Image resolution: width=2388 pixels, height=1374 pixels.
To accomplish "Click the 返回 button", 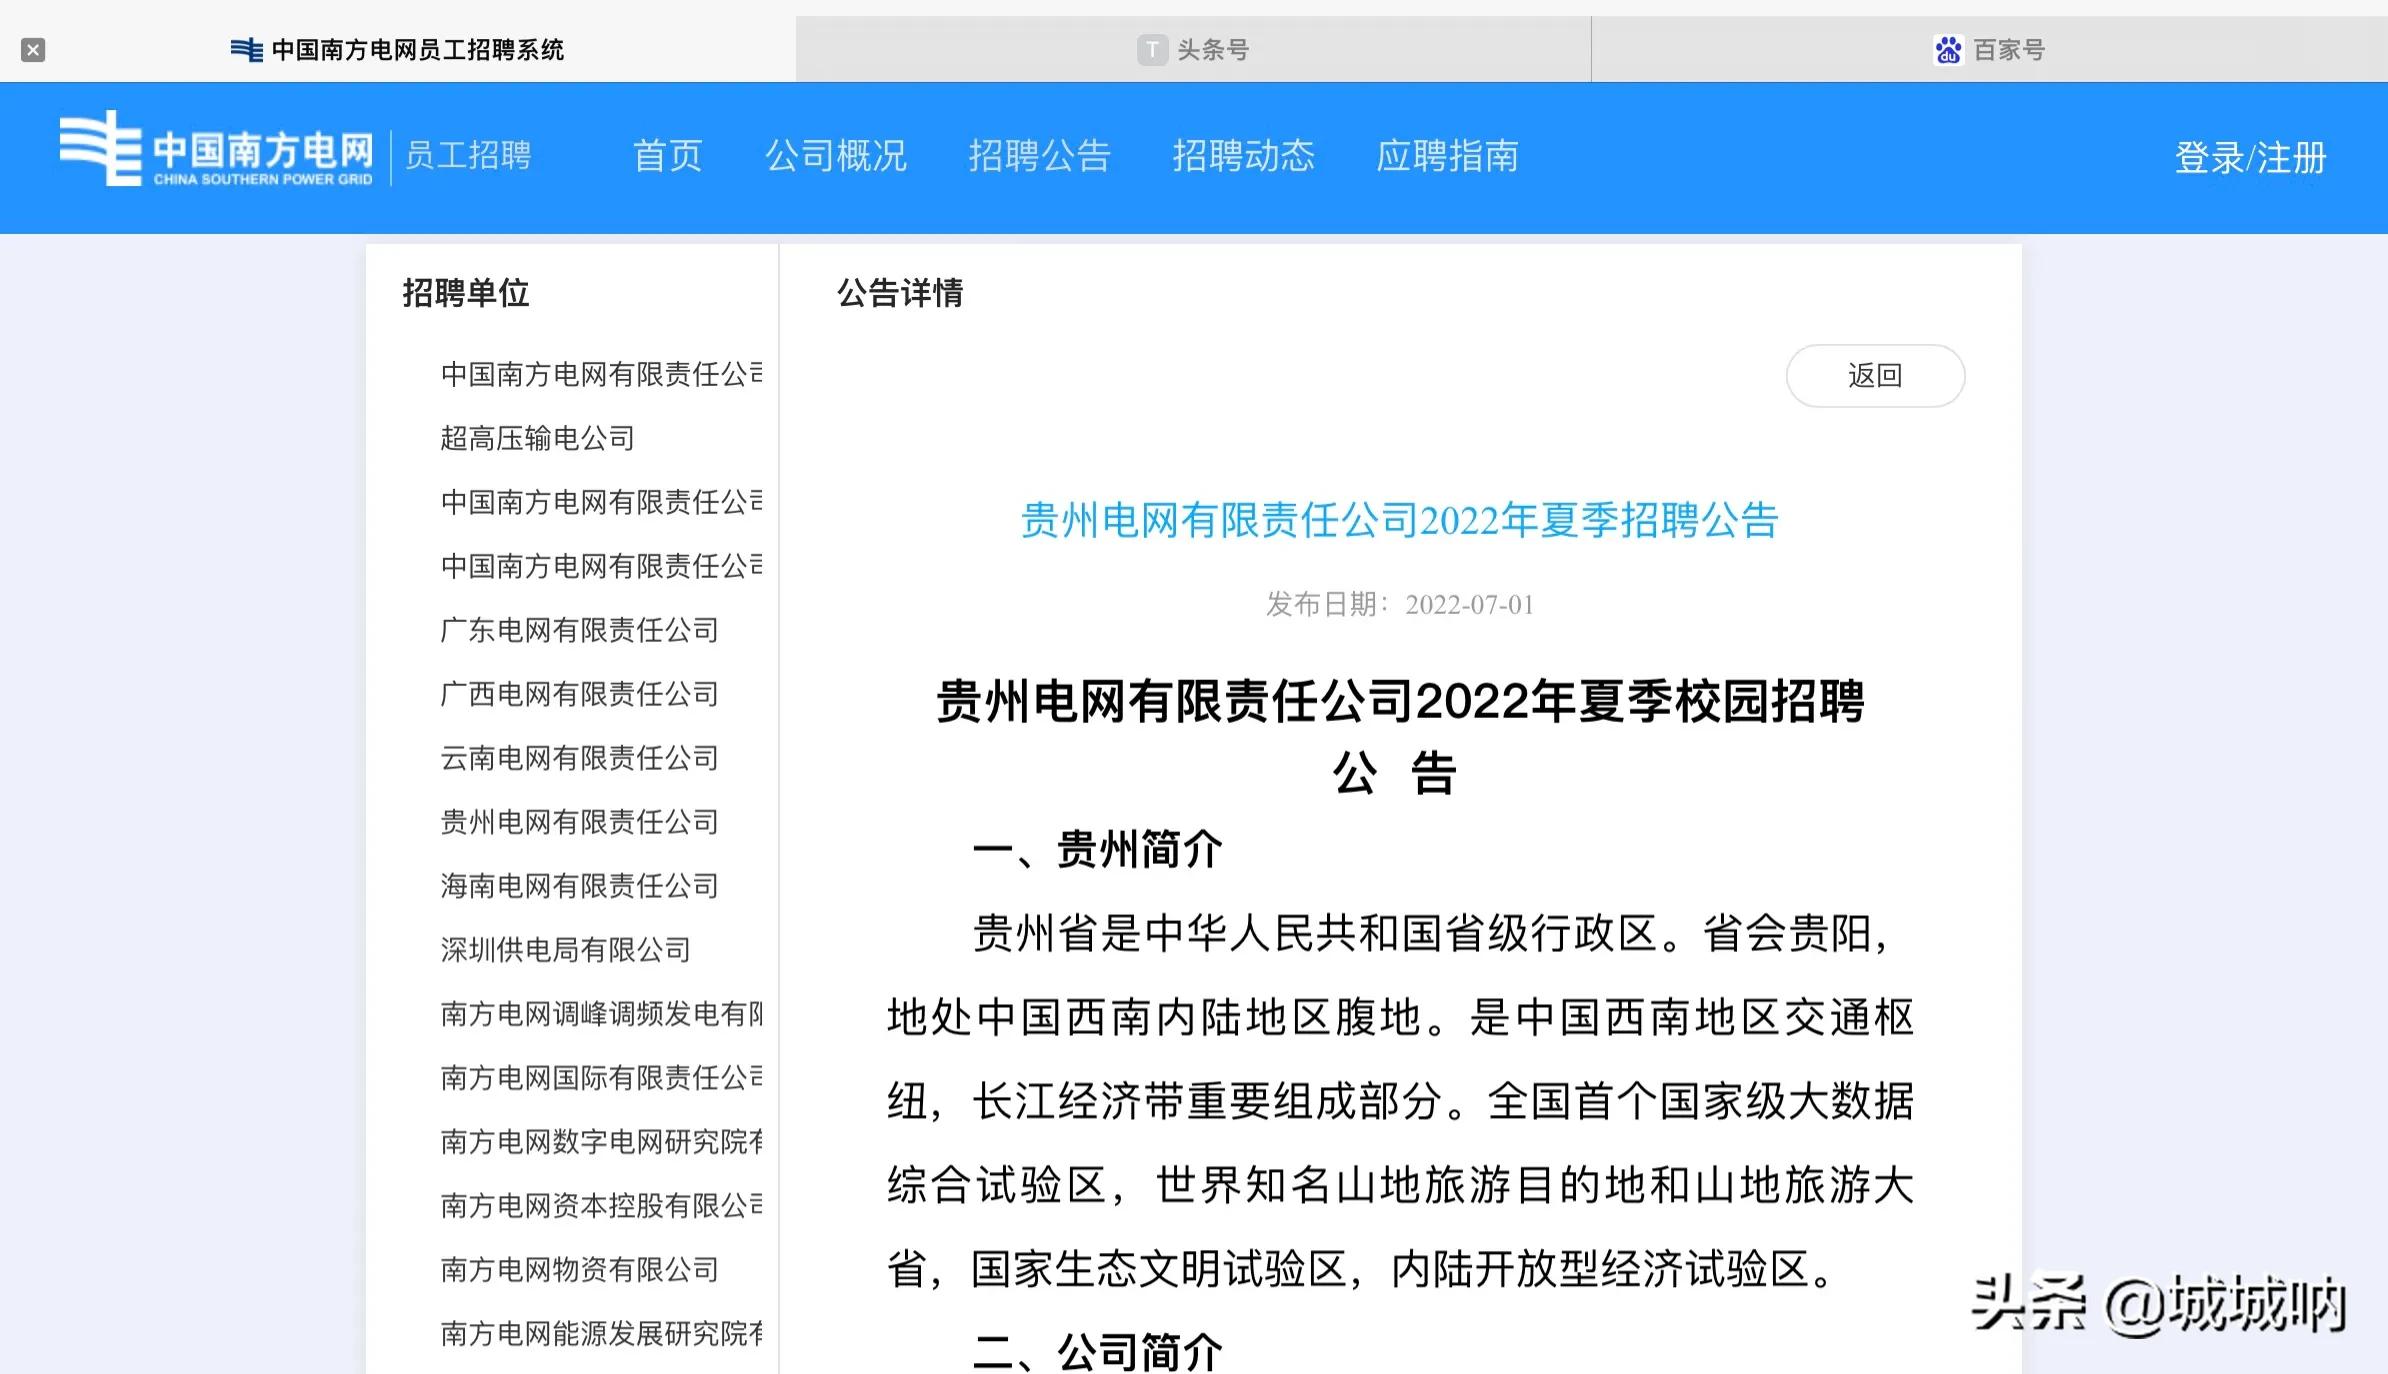I will point(1875,376).
